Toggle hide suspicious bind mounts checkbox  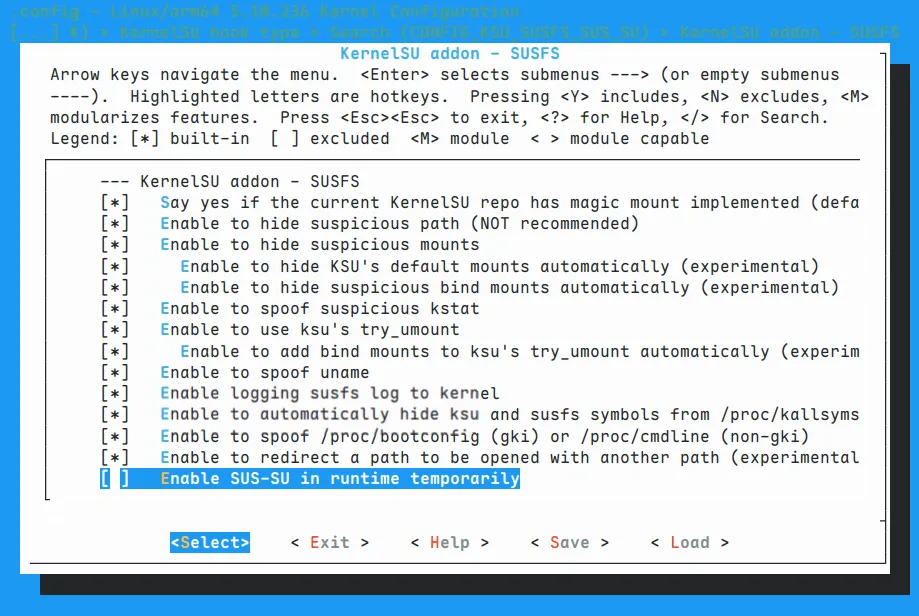coord(115,287)
